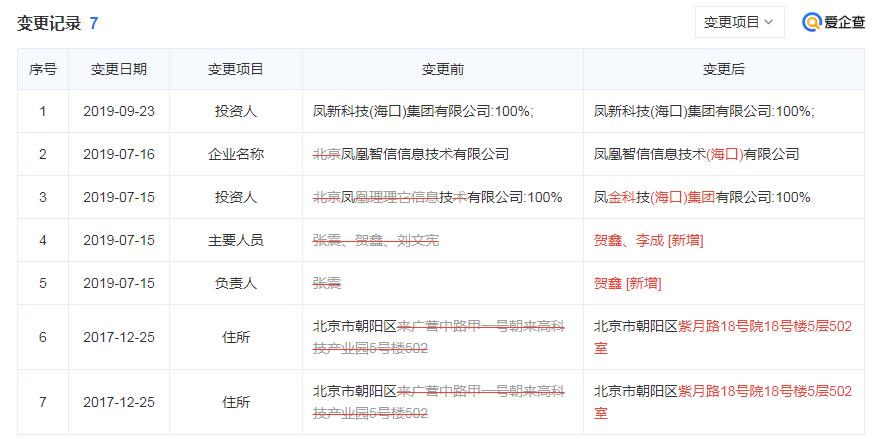Click 贺鑫、李成 [新增] text
This screenshot has width=873, height=439.
click(x=649, y=240)
